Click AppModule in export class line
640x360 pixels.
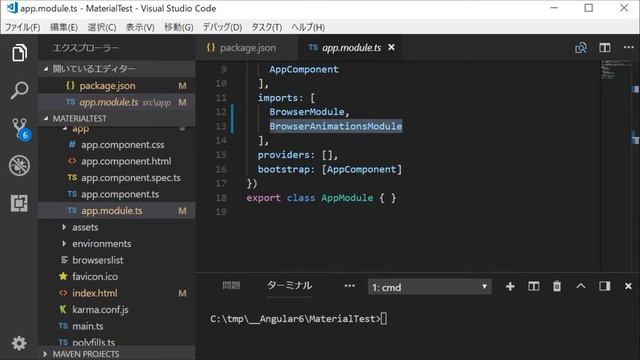click(x=347, y=198)
